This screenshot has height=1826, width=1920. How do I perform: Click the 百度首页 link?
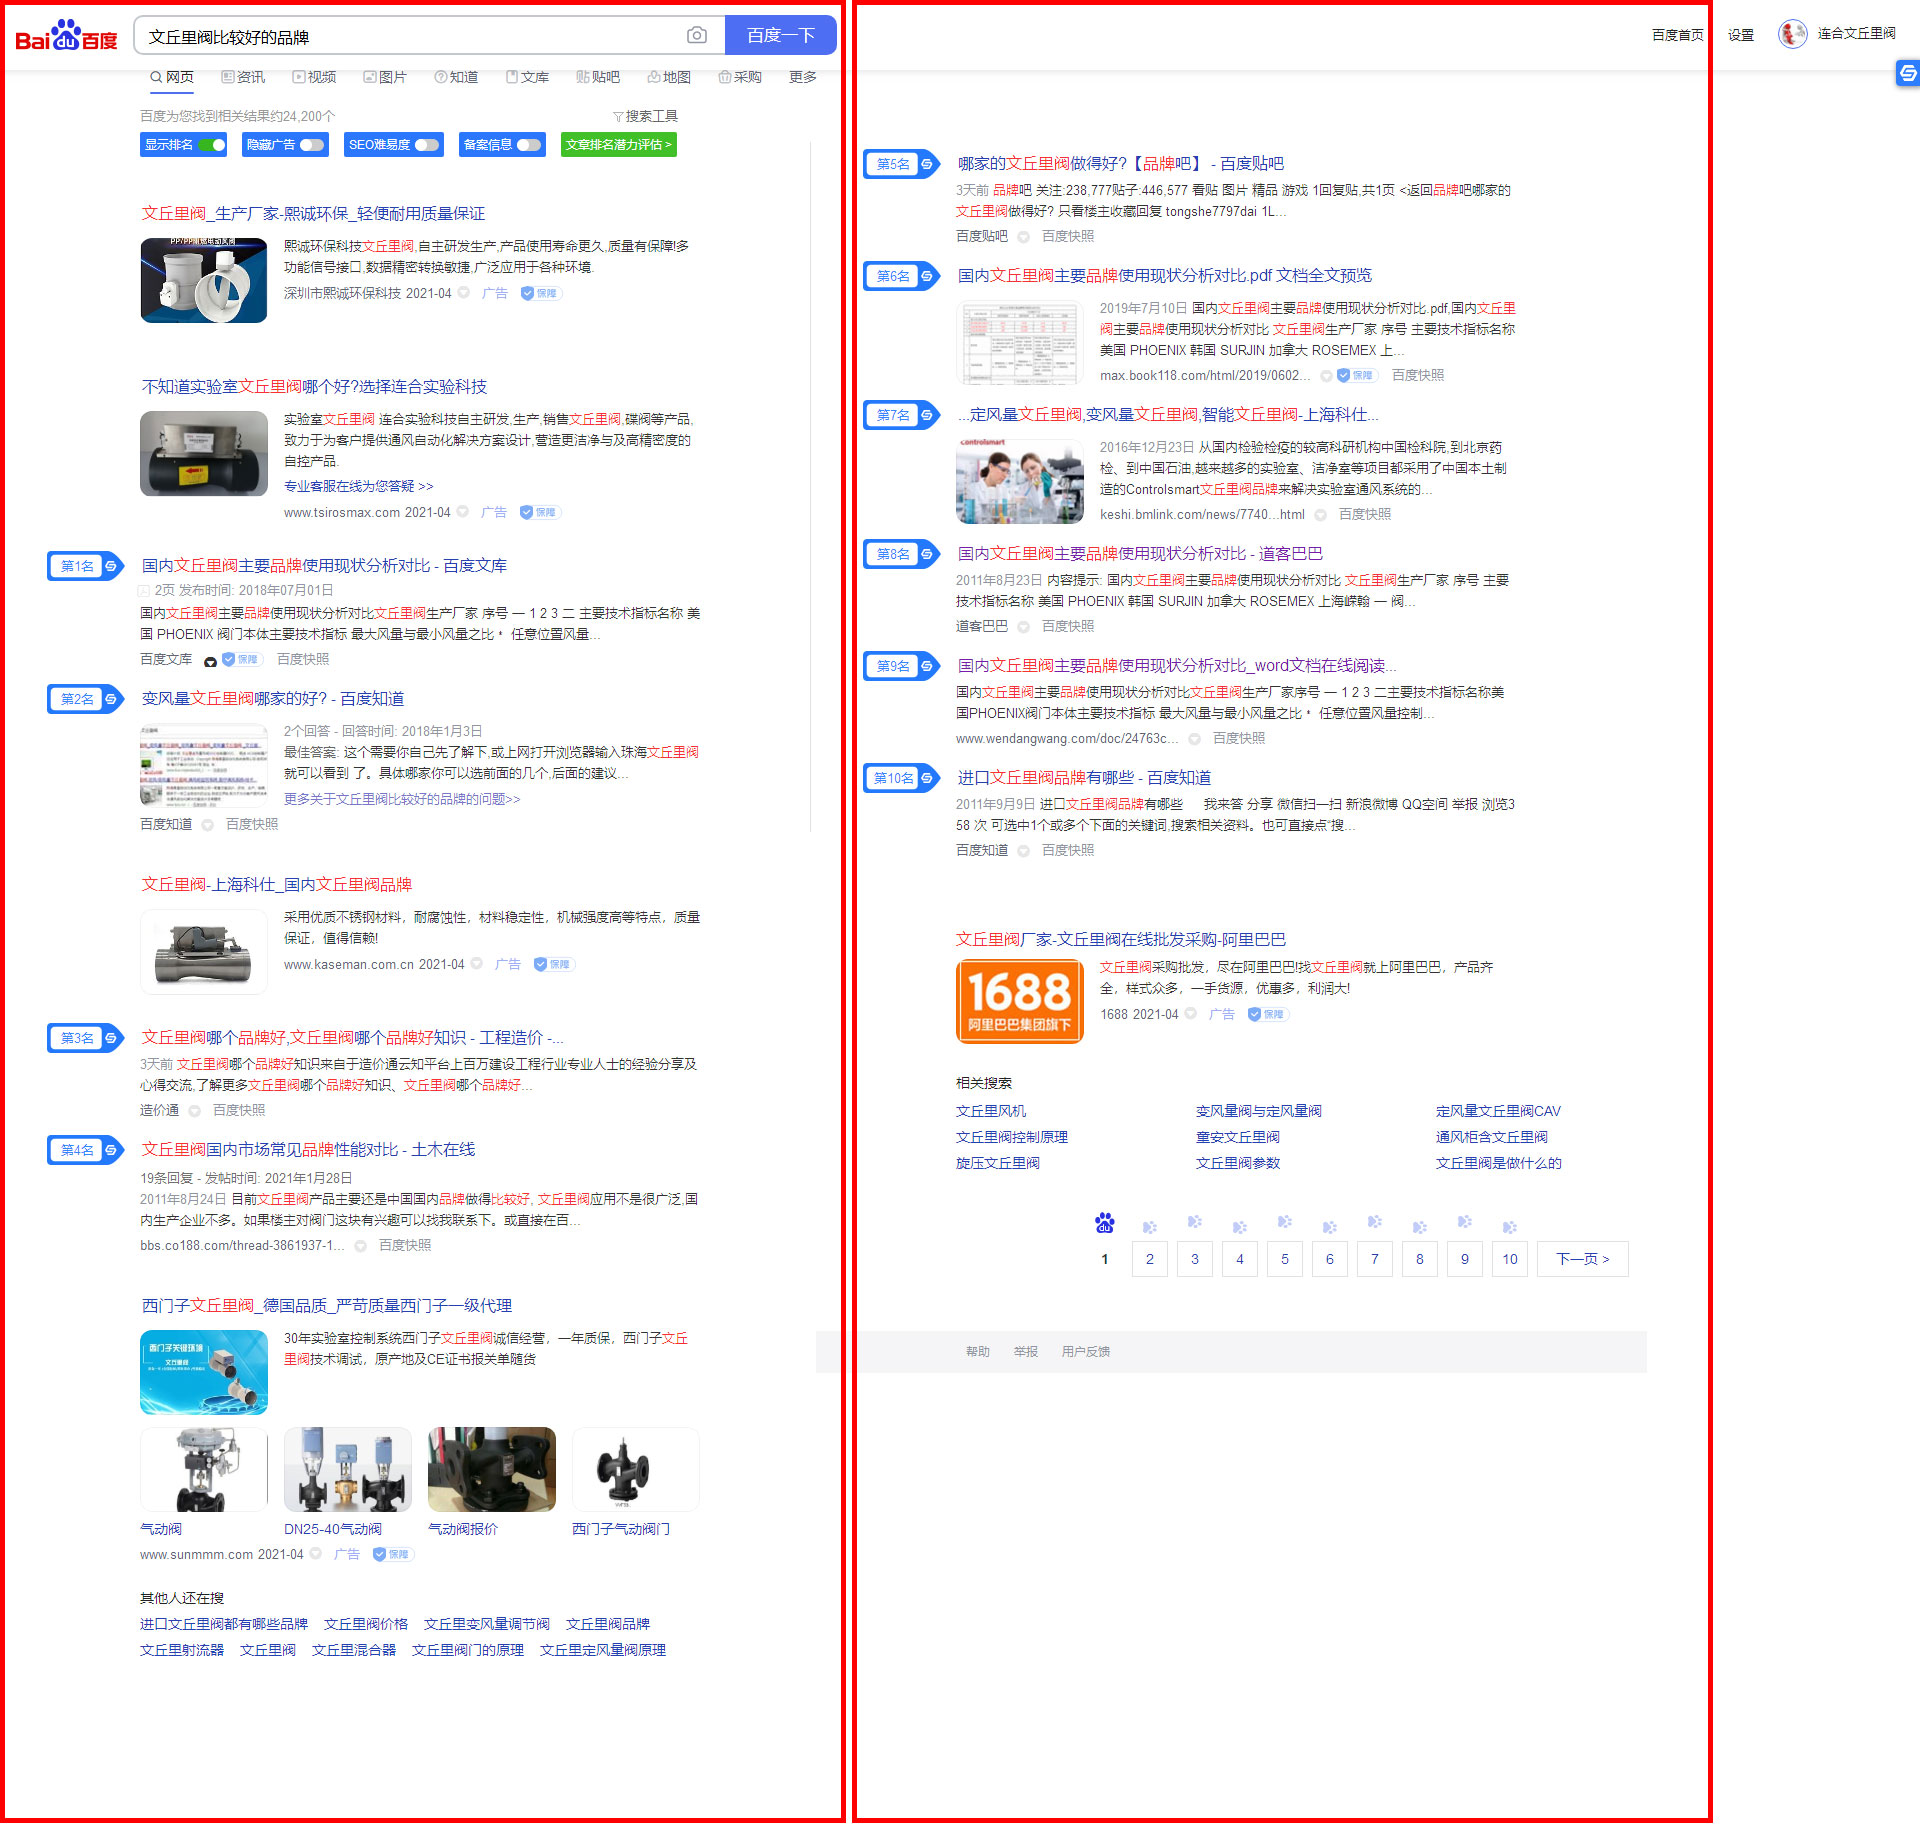click(1677, 35)
